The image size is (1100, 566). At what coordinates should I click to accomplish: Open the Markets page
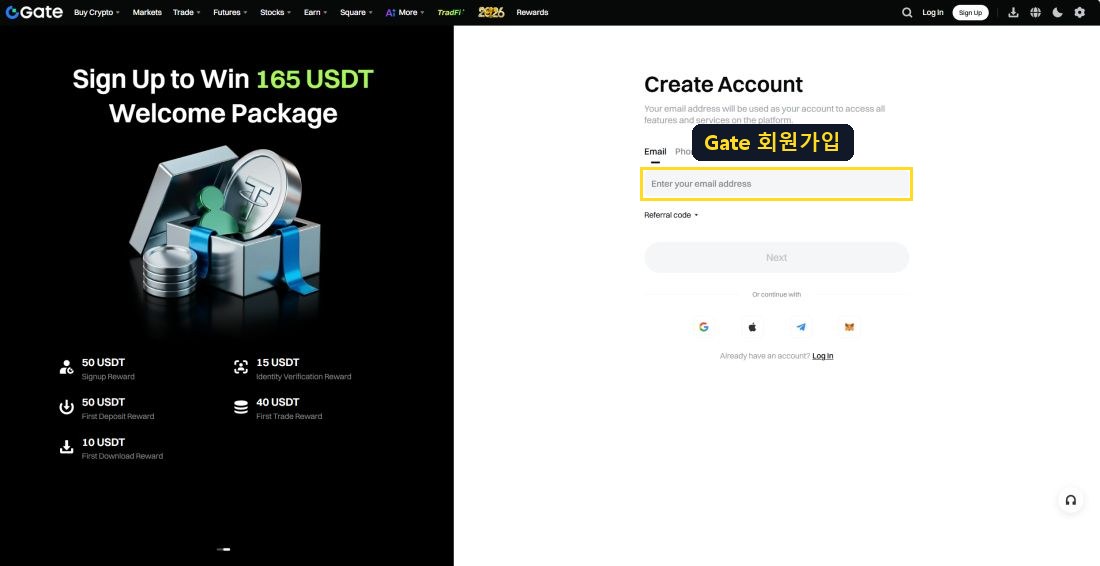pyautogui.click(x=147, y=13)
